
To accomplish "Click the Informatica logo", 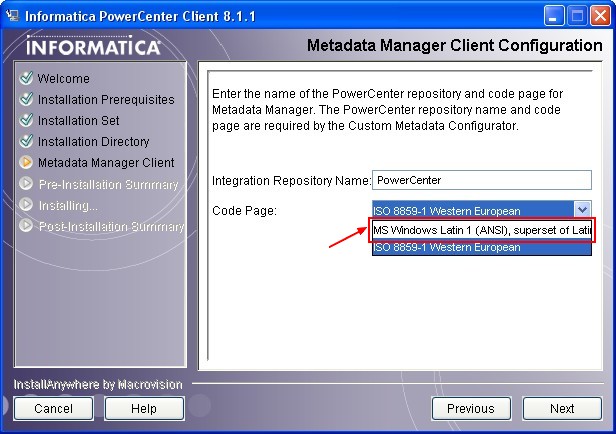I will [x=94, y=46].
